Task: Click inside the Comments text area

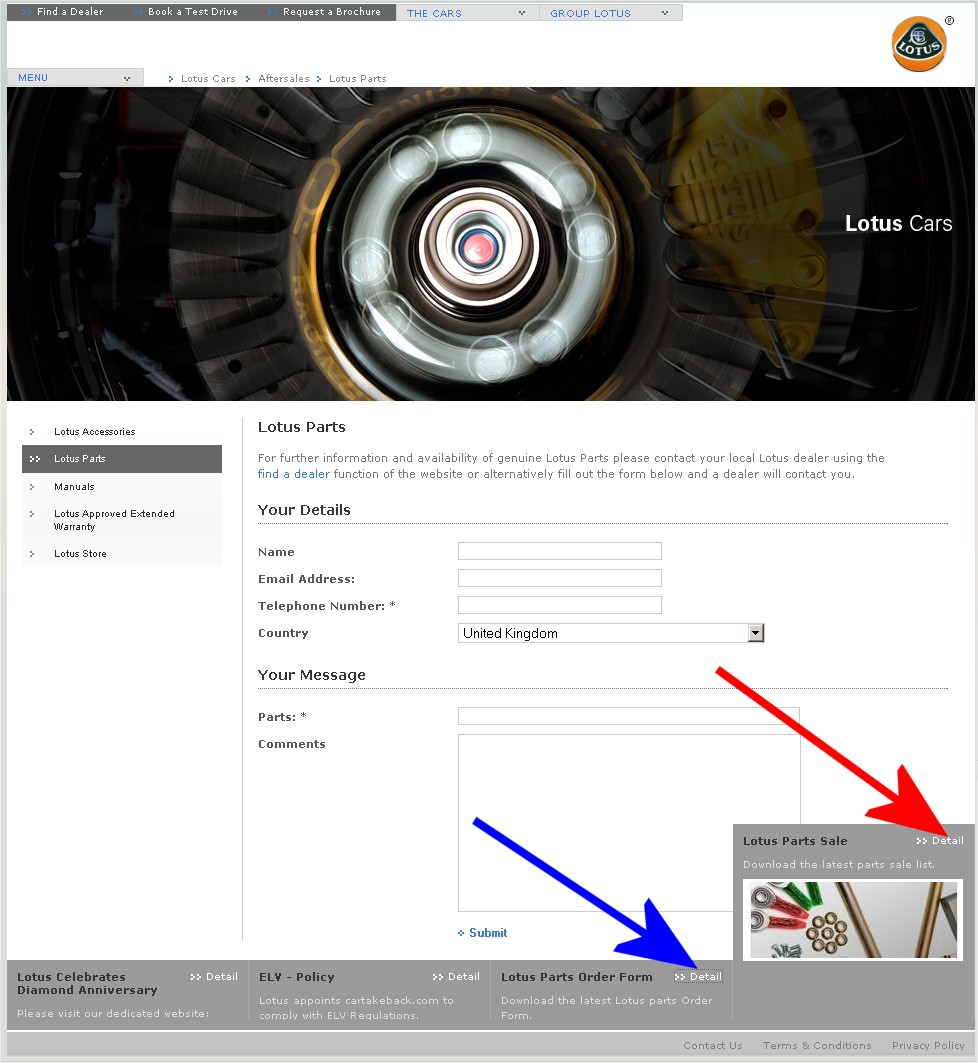Action: tap(628, 823)
